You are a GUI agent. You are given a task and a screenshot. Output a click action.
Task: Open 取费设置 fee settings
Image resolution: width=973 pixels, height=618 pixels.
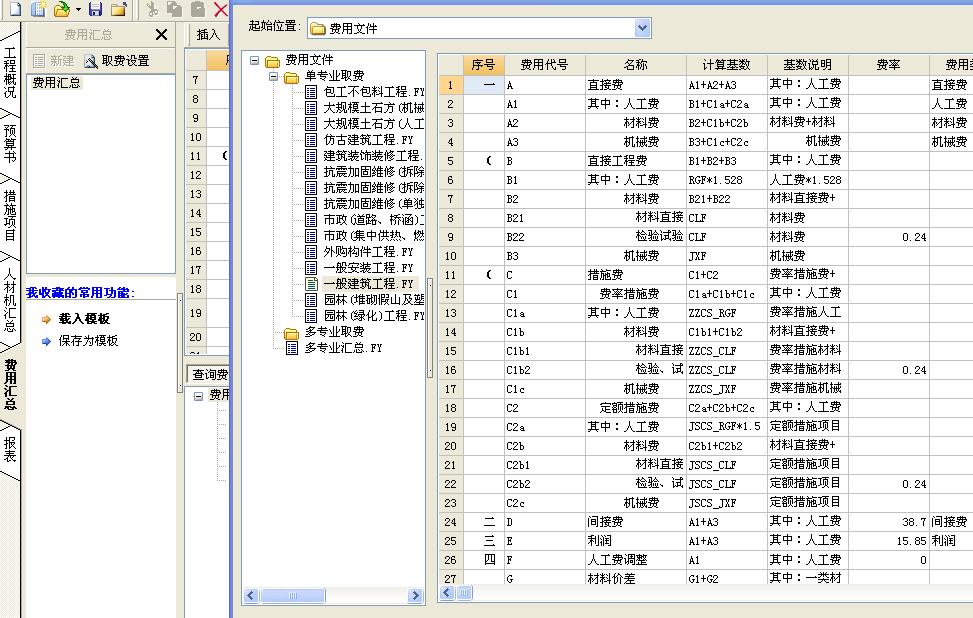[x=117, y=60]
